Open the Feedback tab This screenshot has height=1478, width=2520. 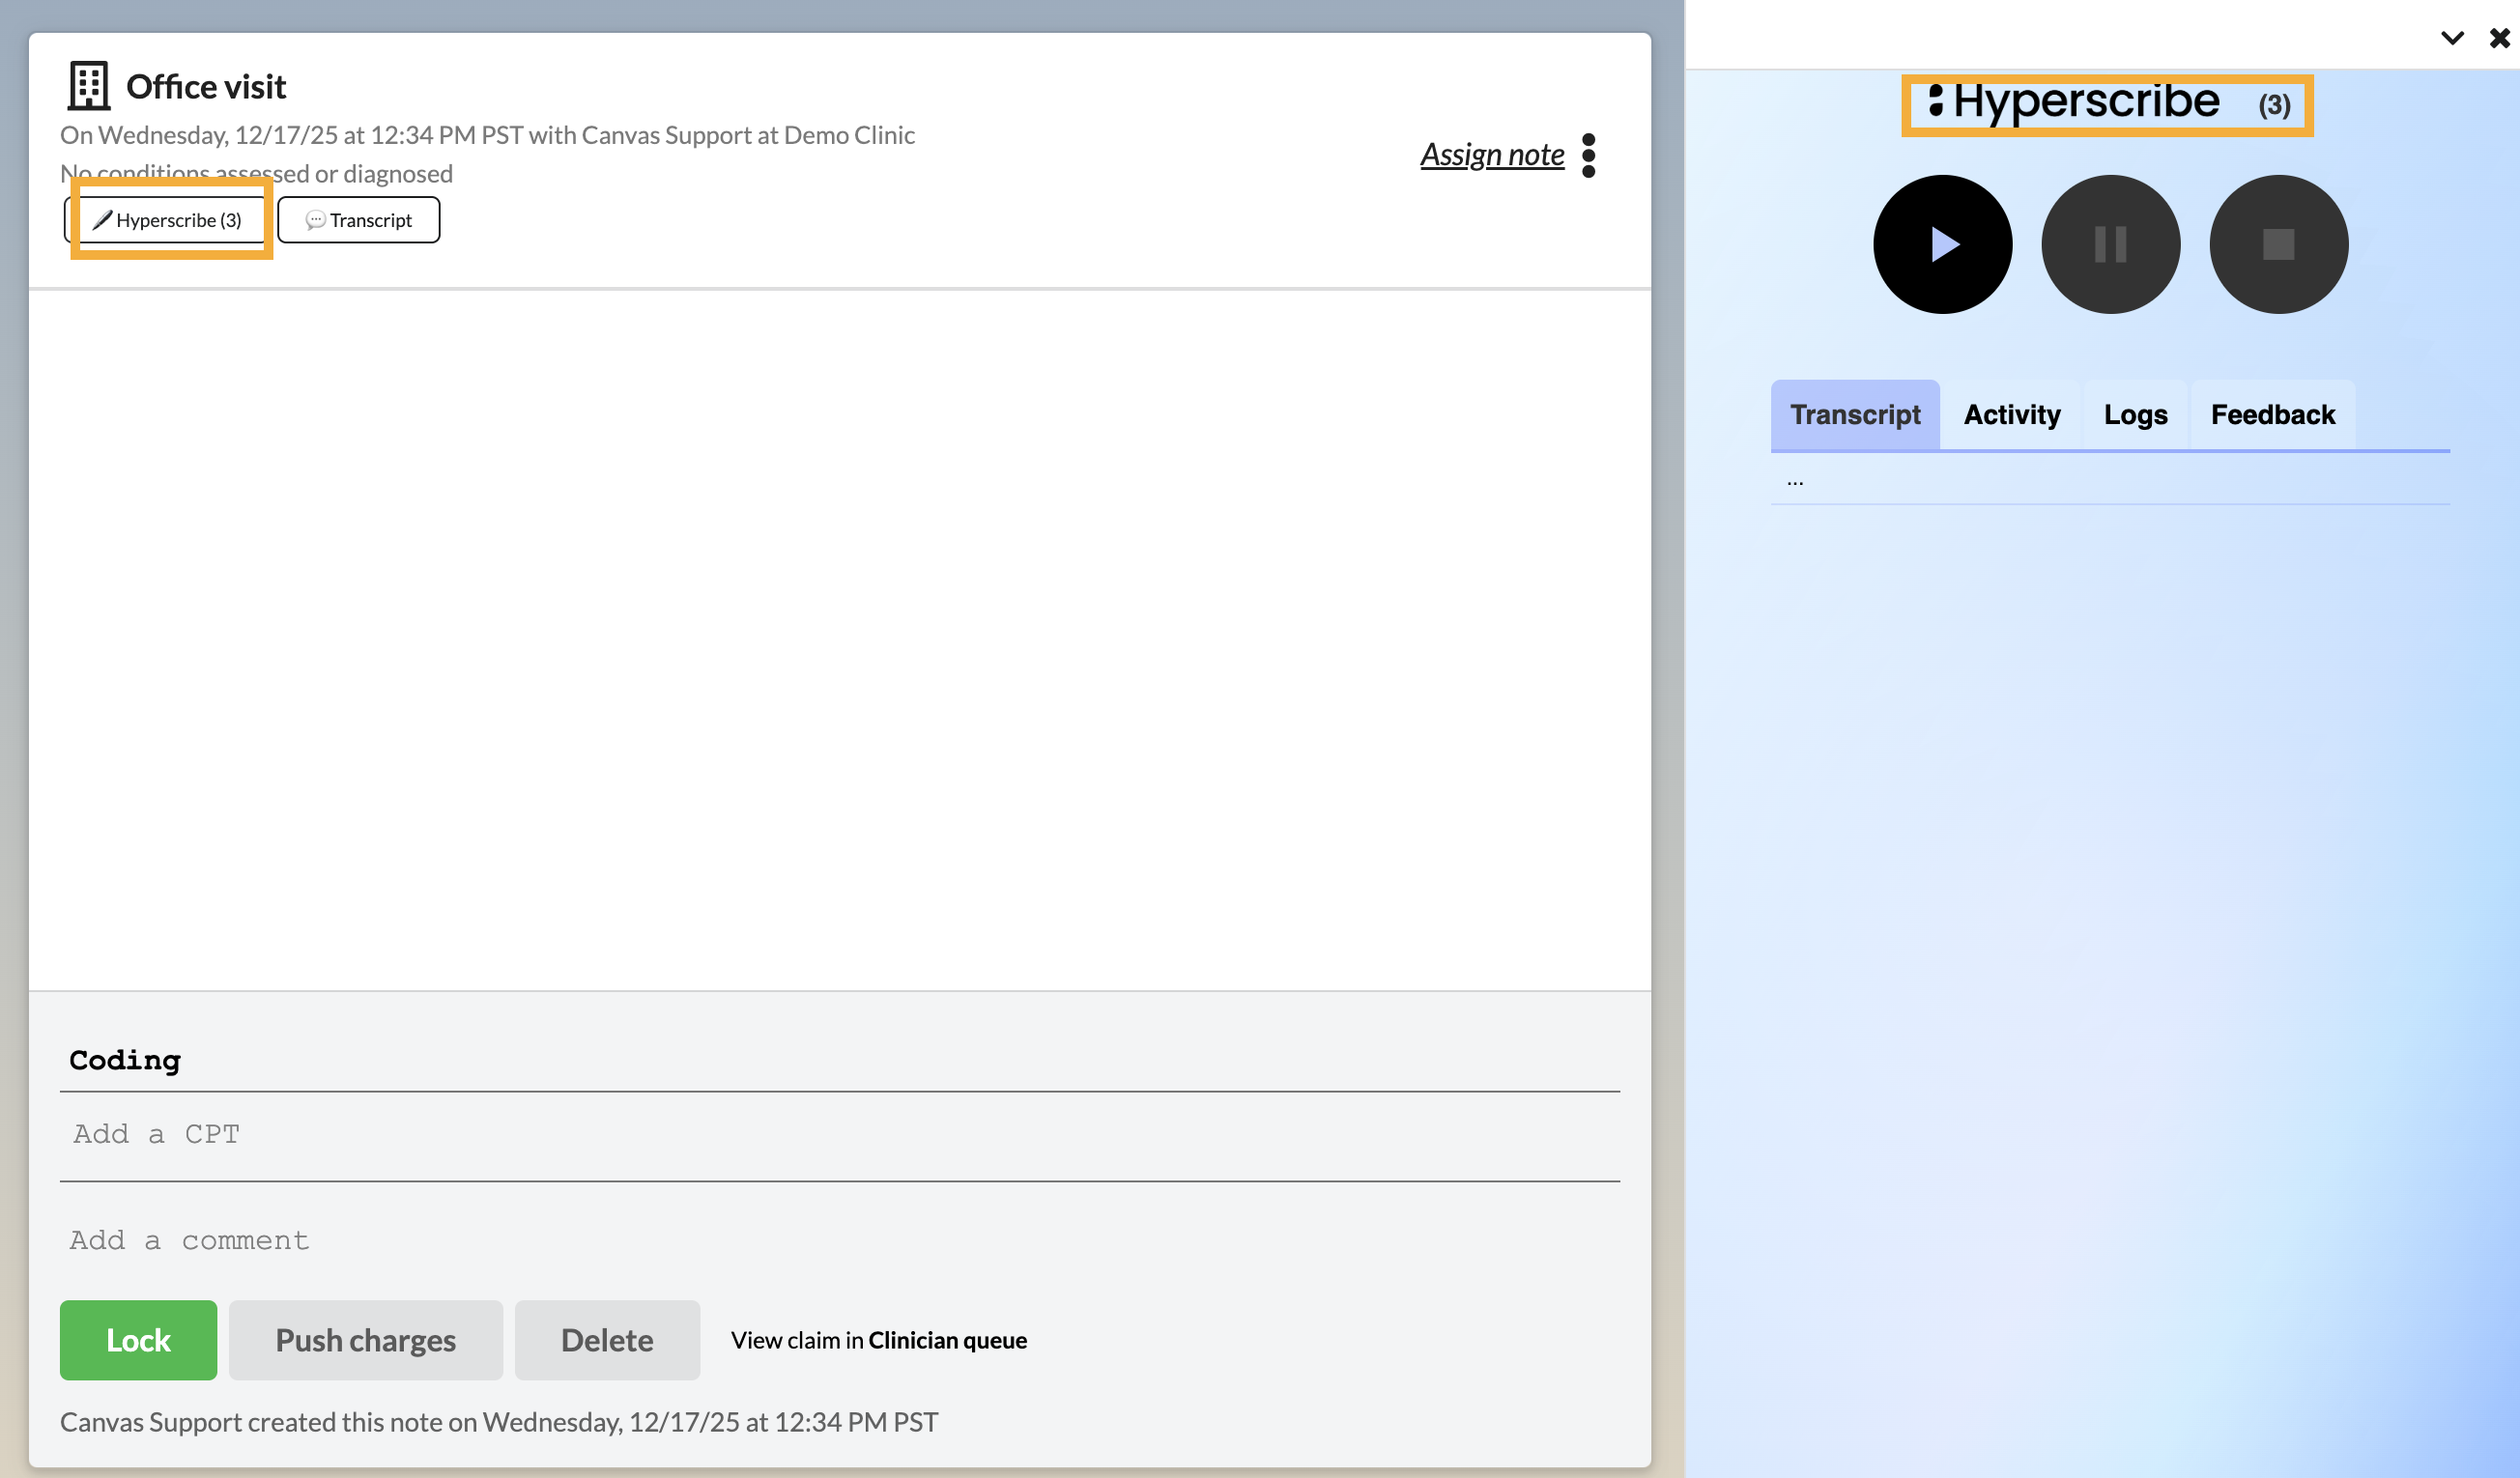2272,415
